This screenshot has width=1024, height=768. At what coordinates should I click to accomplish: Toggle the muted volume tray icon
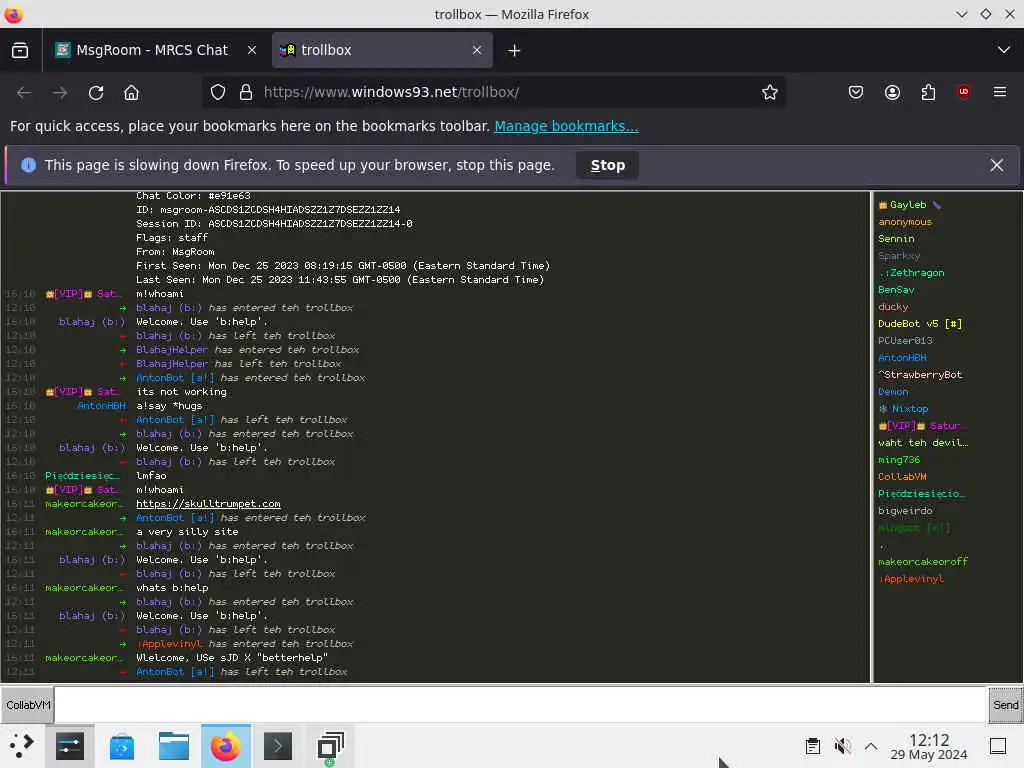click(842, 746)
